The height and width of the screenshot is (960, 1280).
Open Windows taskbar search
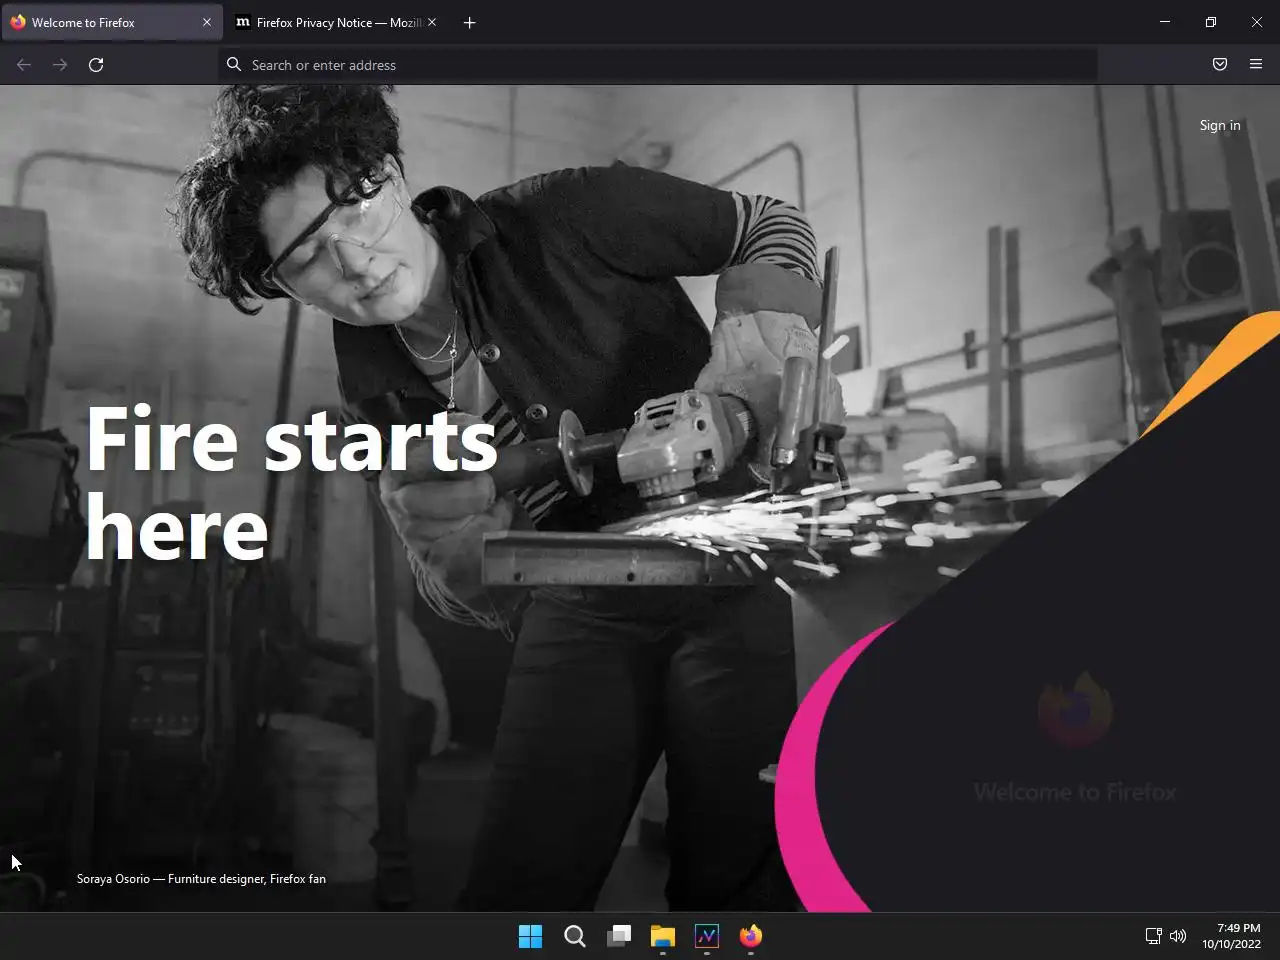(x=574, y=936)
